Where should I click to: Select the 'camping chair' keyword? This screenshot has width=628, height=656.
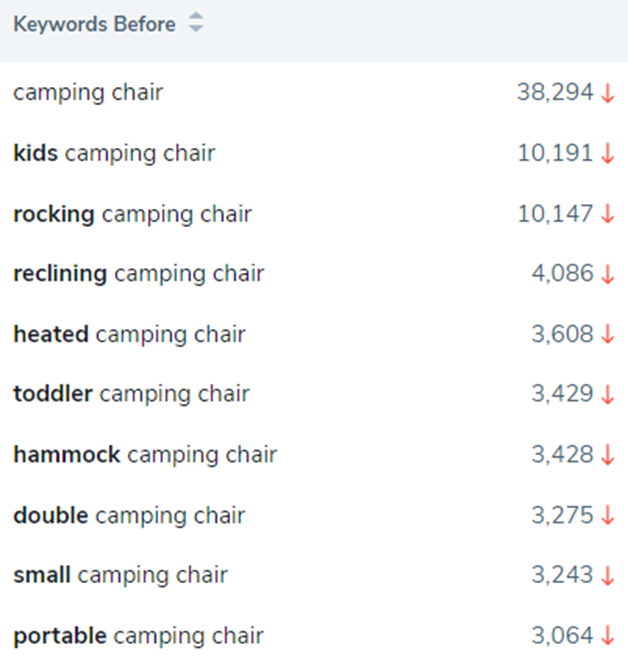pyautogui.click(x=88, y=93)
